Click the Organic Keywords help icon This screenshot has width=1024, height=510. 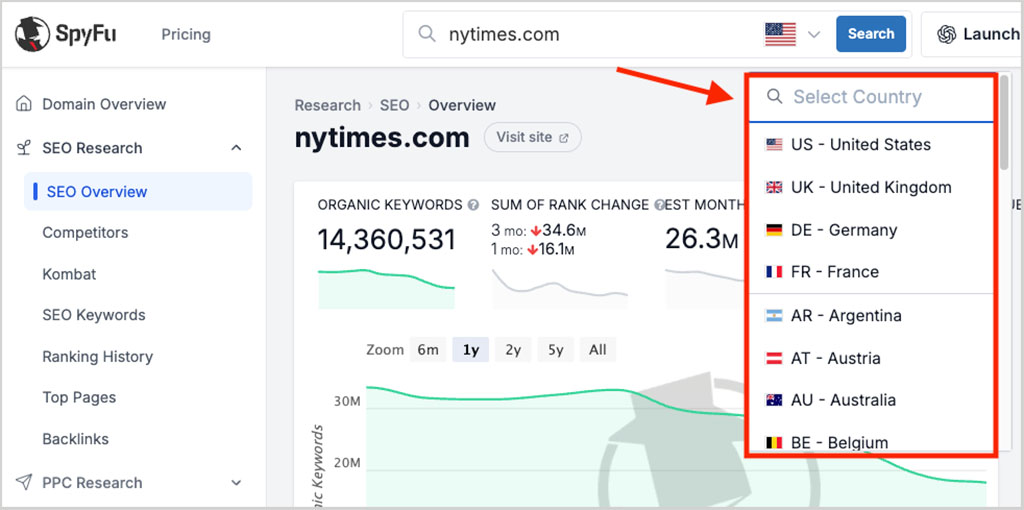click(473, 205)
